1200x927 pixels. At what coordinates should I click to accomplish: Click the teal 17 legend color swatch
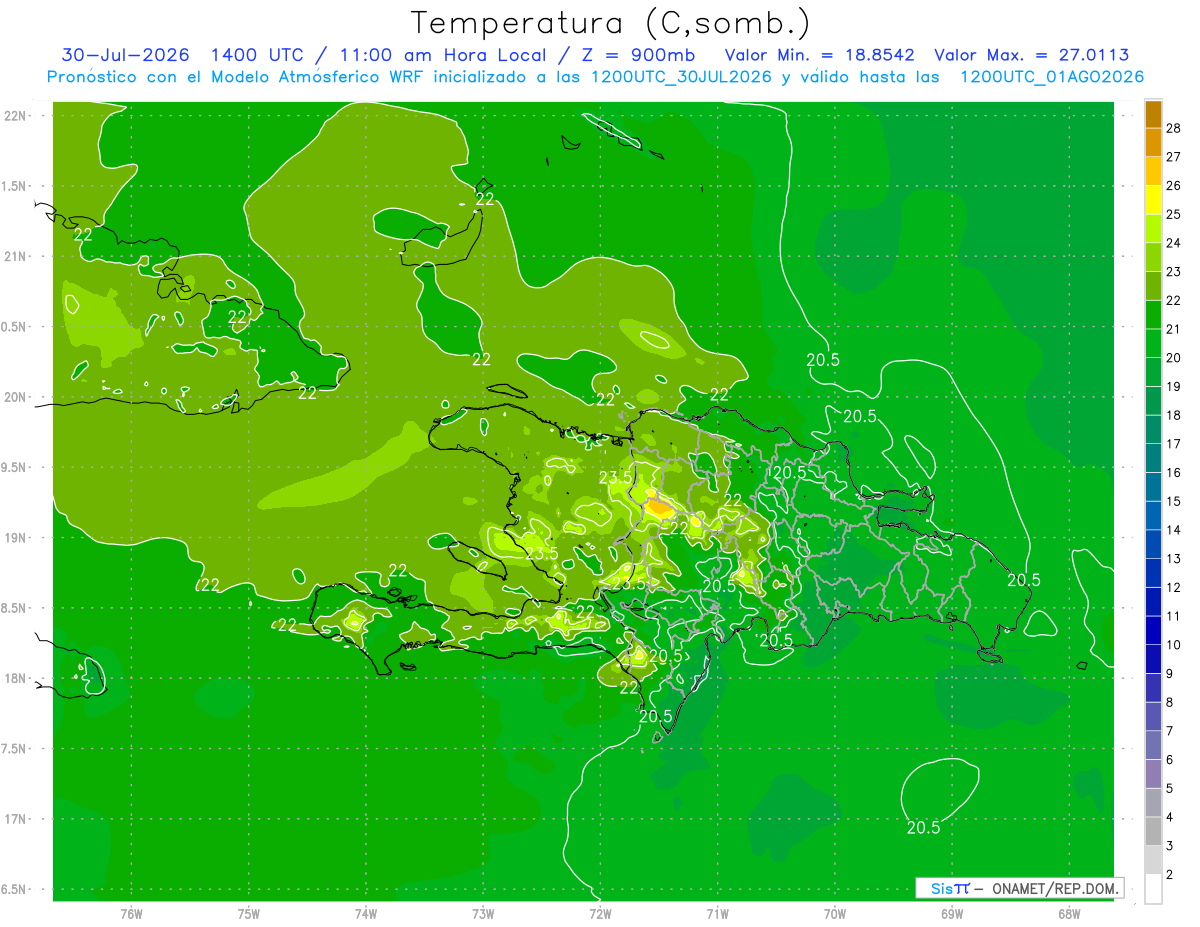pos(1153,430)
